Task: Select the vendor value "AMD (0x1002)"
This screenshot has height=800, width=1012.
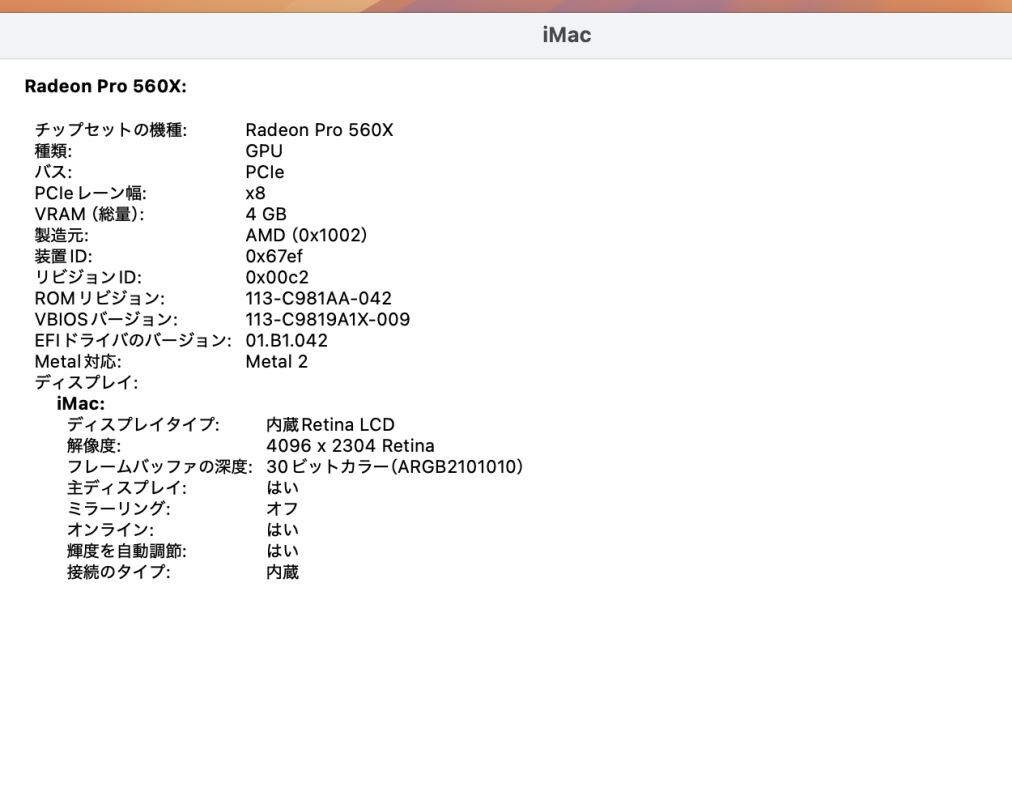Action: [306, 235]
